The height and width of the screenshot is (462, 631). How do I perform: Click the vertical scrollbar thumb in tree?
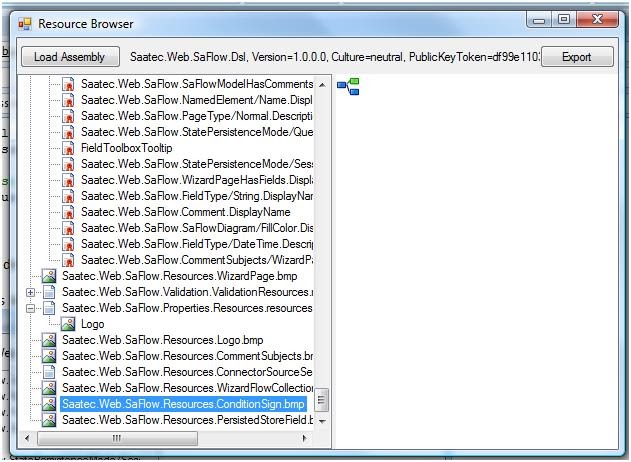(x=321, y=400)
